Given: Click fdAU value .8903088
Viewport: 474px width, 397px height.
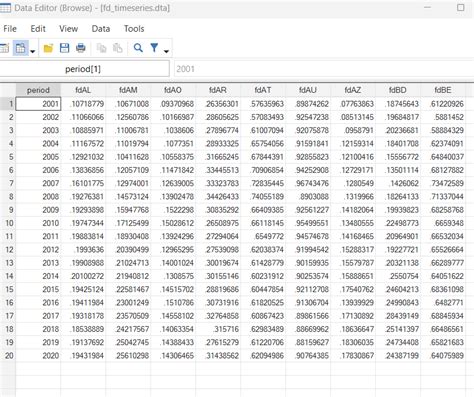Looking at the screenshot, I should click(308, 197).
